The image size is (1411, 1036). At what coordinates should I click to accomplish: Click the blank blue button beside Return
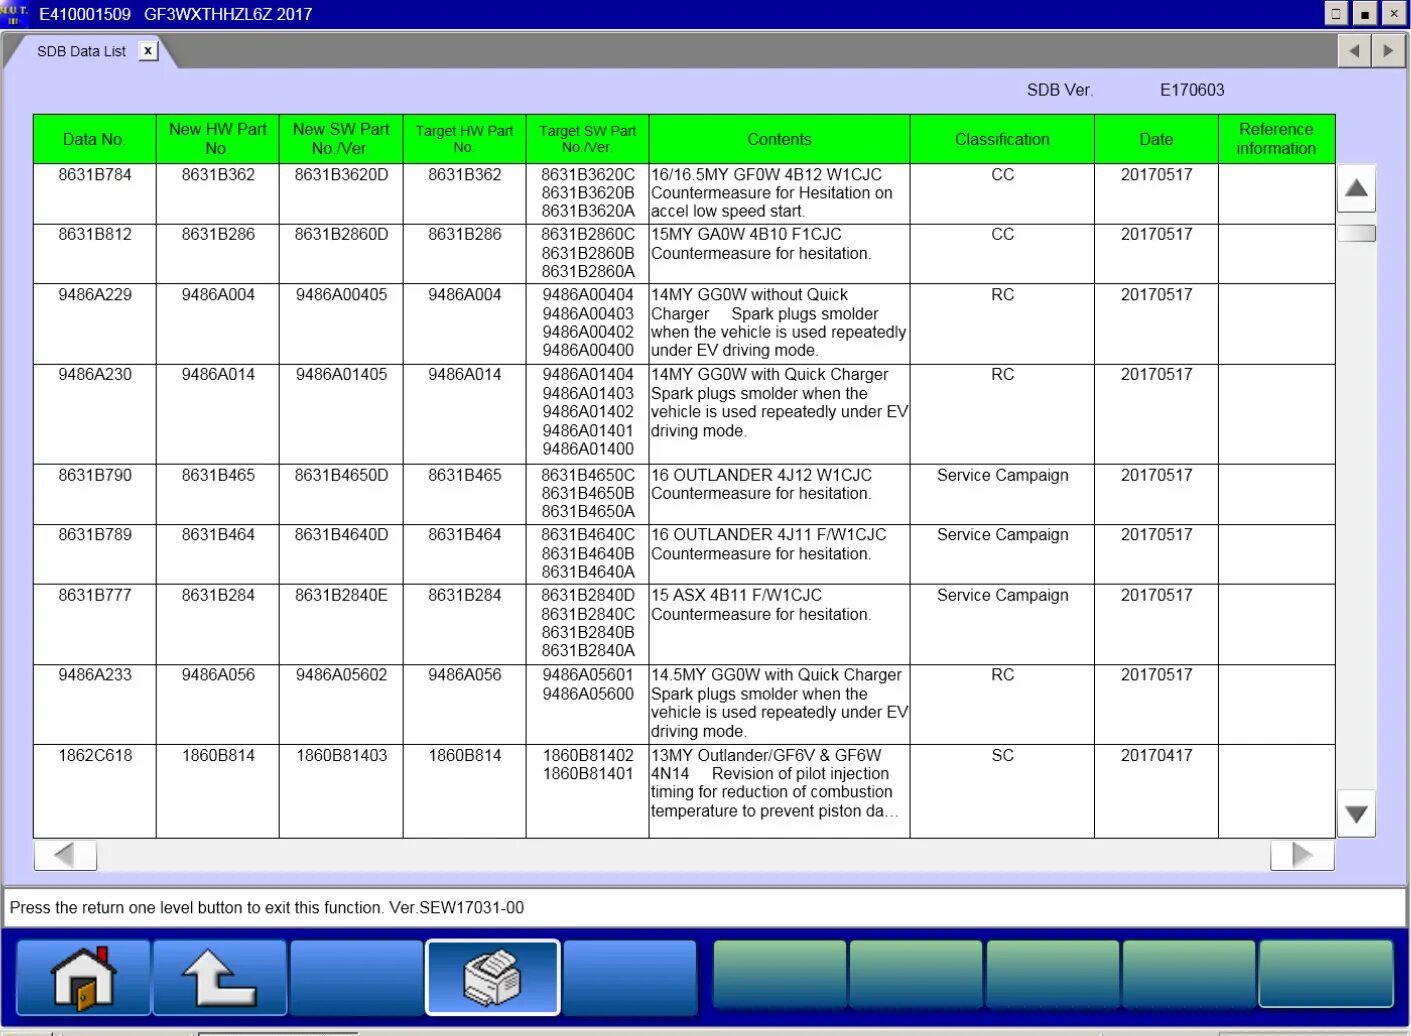[x=356, y=977]
